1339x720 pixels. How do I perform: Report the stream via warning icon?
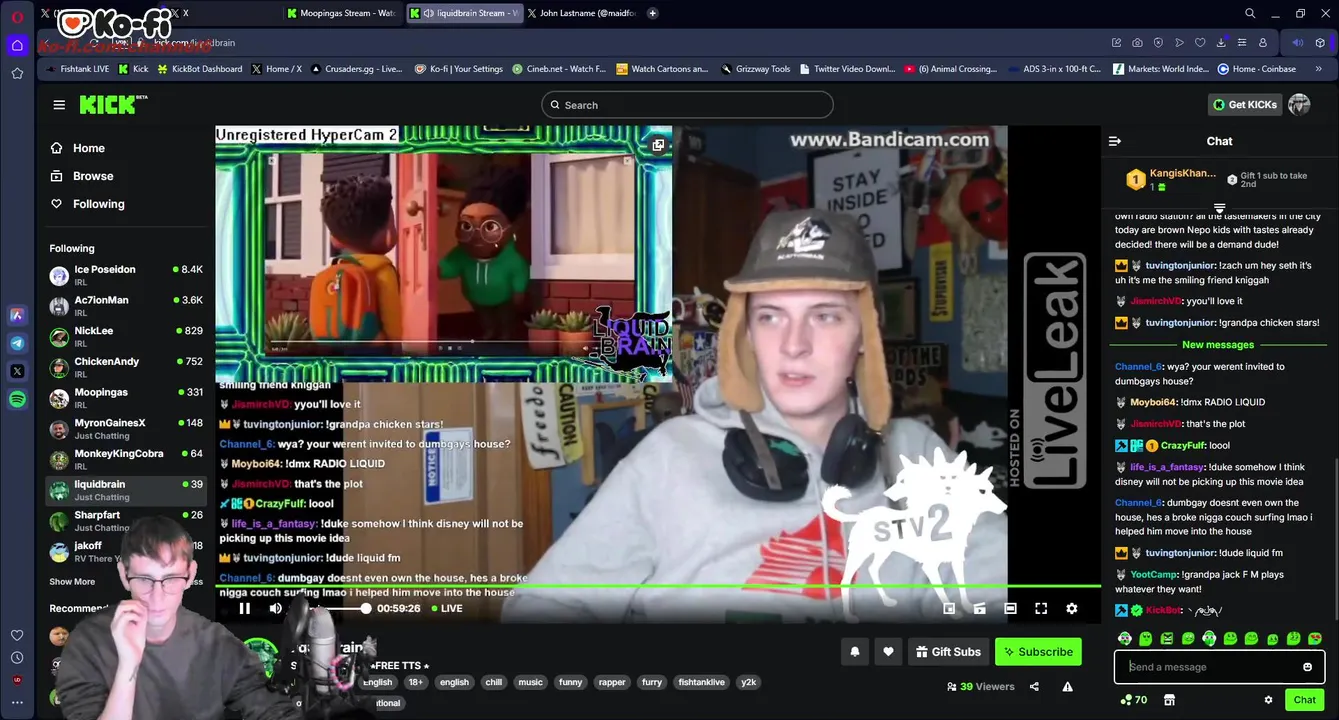coord(1067,687)
